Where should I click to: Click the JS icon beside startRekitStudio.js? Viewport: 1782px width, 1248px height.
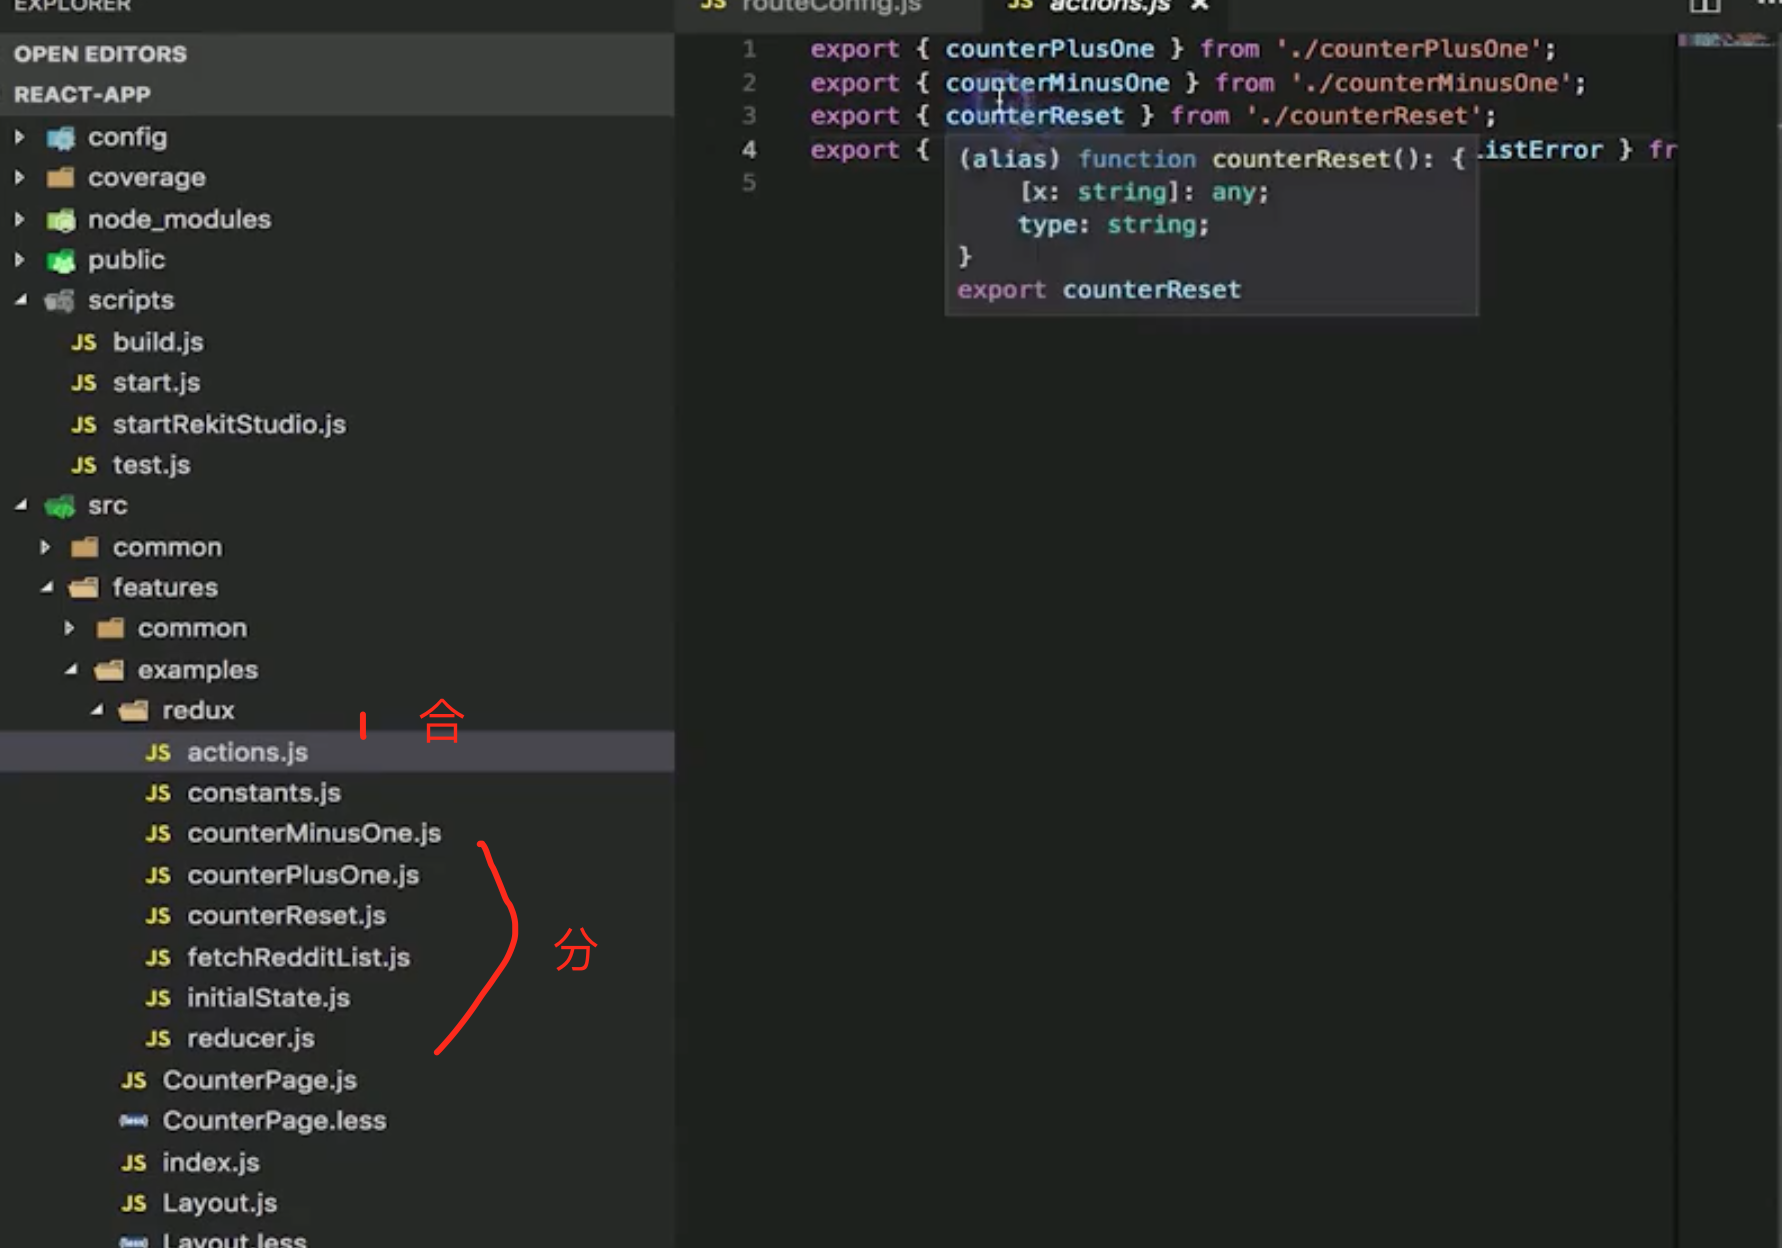(84, 425)
